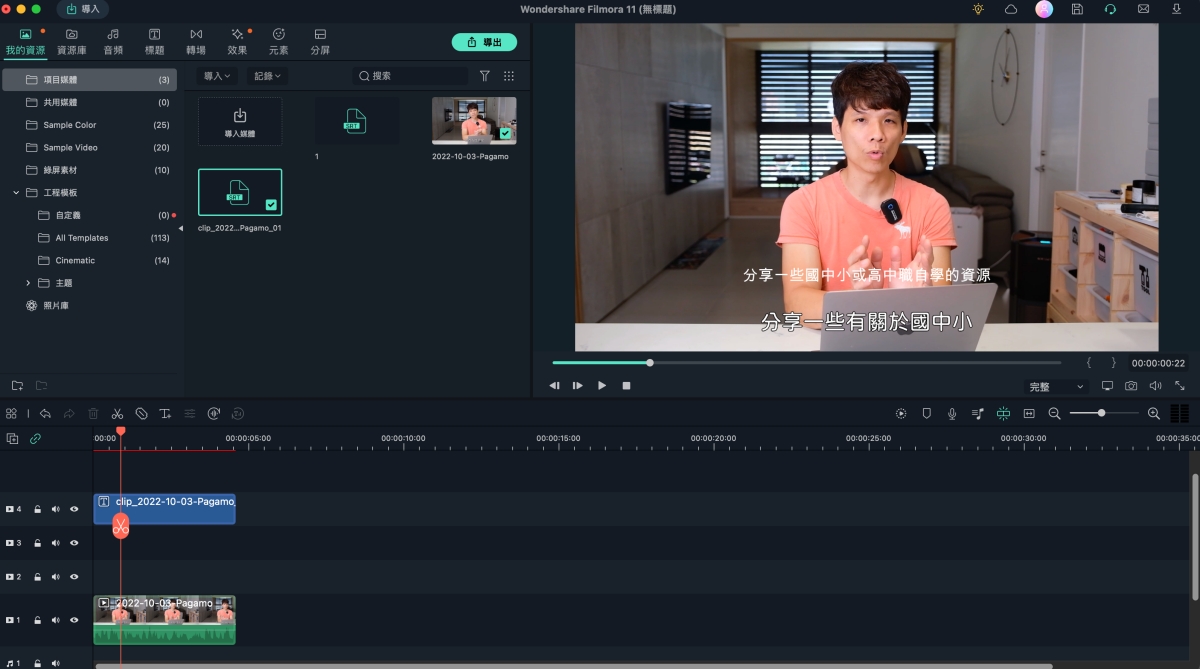This screenshot has height=669, width=1200.
Task: Mute video track 1 speaker icon
Action: tap(56, 621)
